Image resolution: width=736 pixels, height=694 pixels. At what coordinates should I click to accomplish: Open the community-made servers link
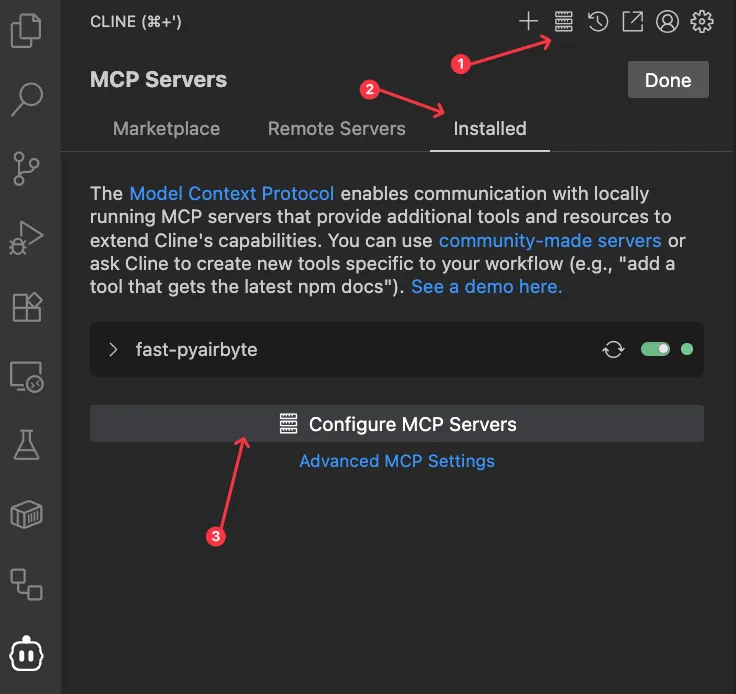coord(550,241)
